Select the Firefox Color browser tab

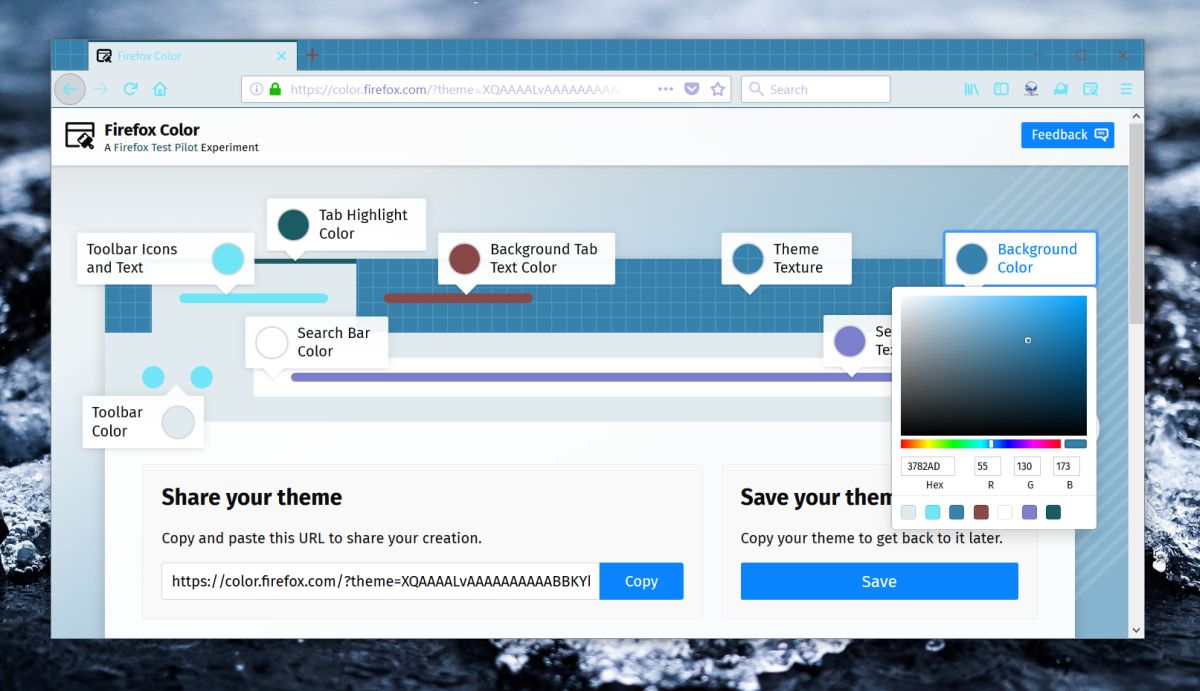[193, 56]
